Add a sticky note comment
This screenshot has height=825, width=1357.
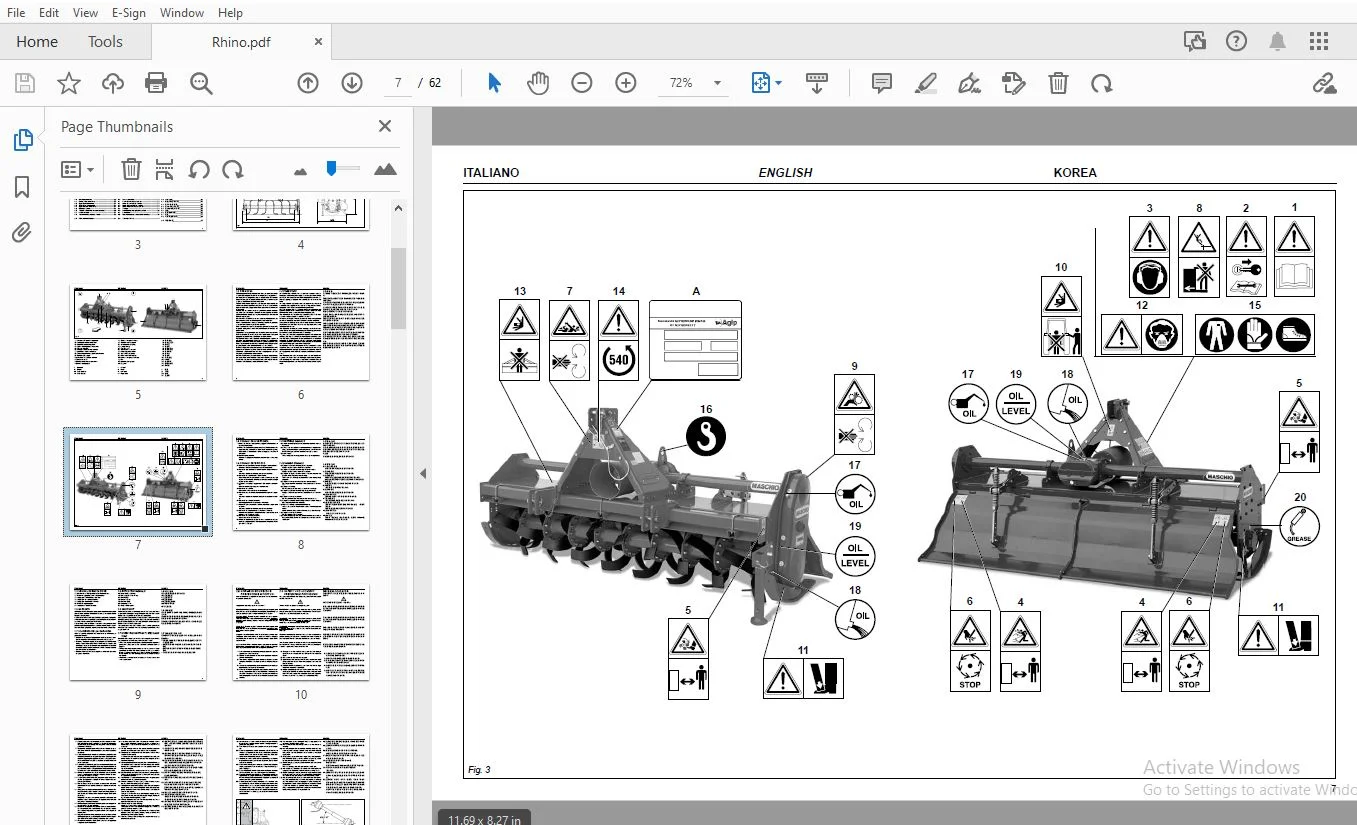882,83
